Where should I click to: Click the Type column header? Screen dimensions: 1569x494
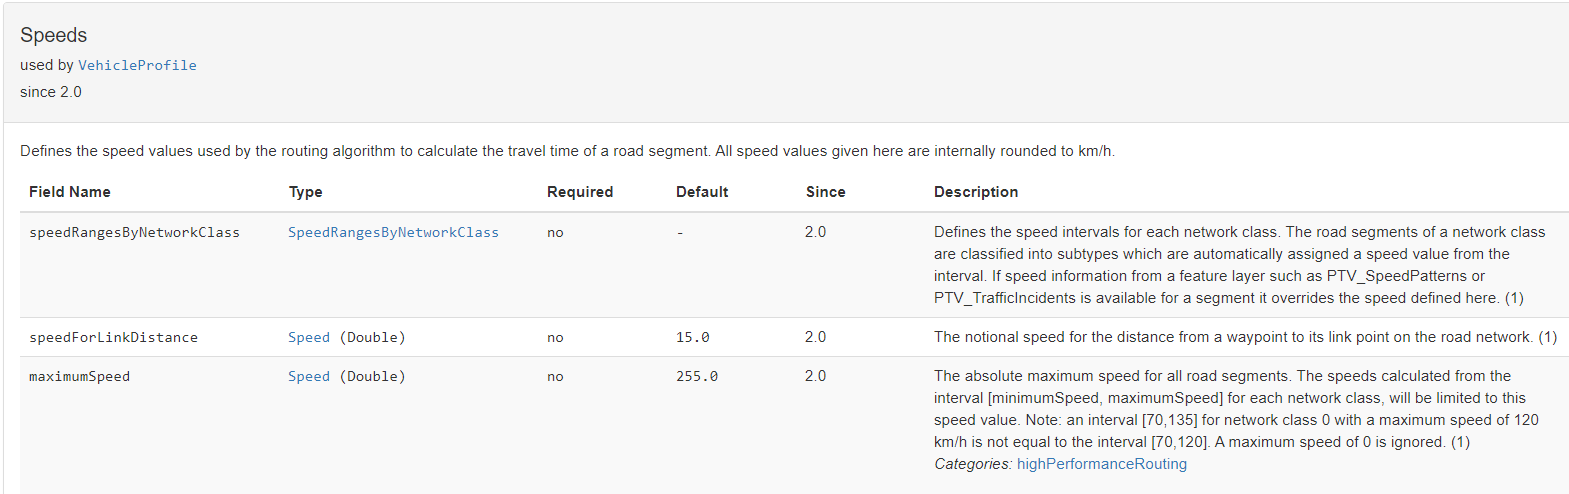[x=305, y=192]
